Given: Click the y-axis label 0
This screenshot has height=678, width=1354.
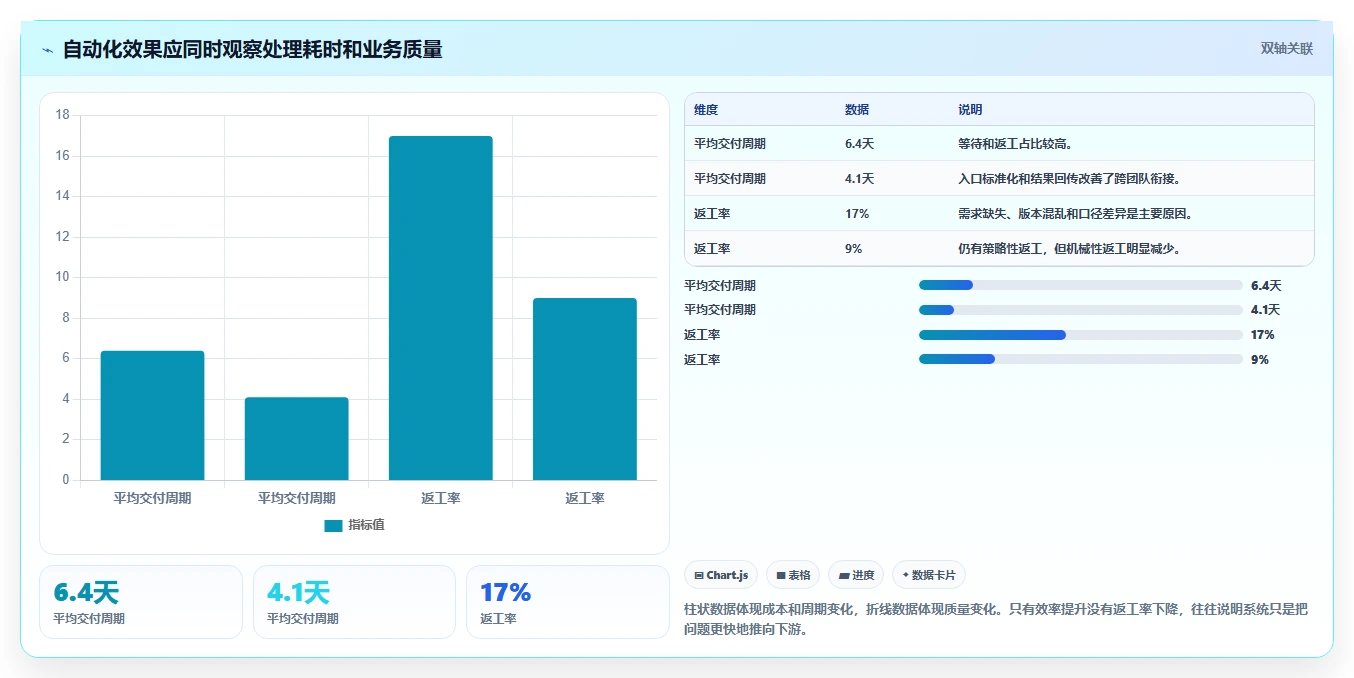Looking at the screenshot, I should click(x=66, y=480).
